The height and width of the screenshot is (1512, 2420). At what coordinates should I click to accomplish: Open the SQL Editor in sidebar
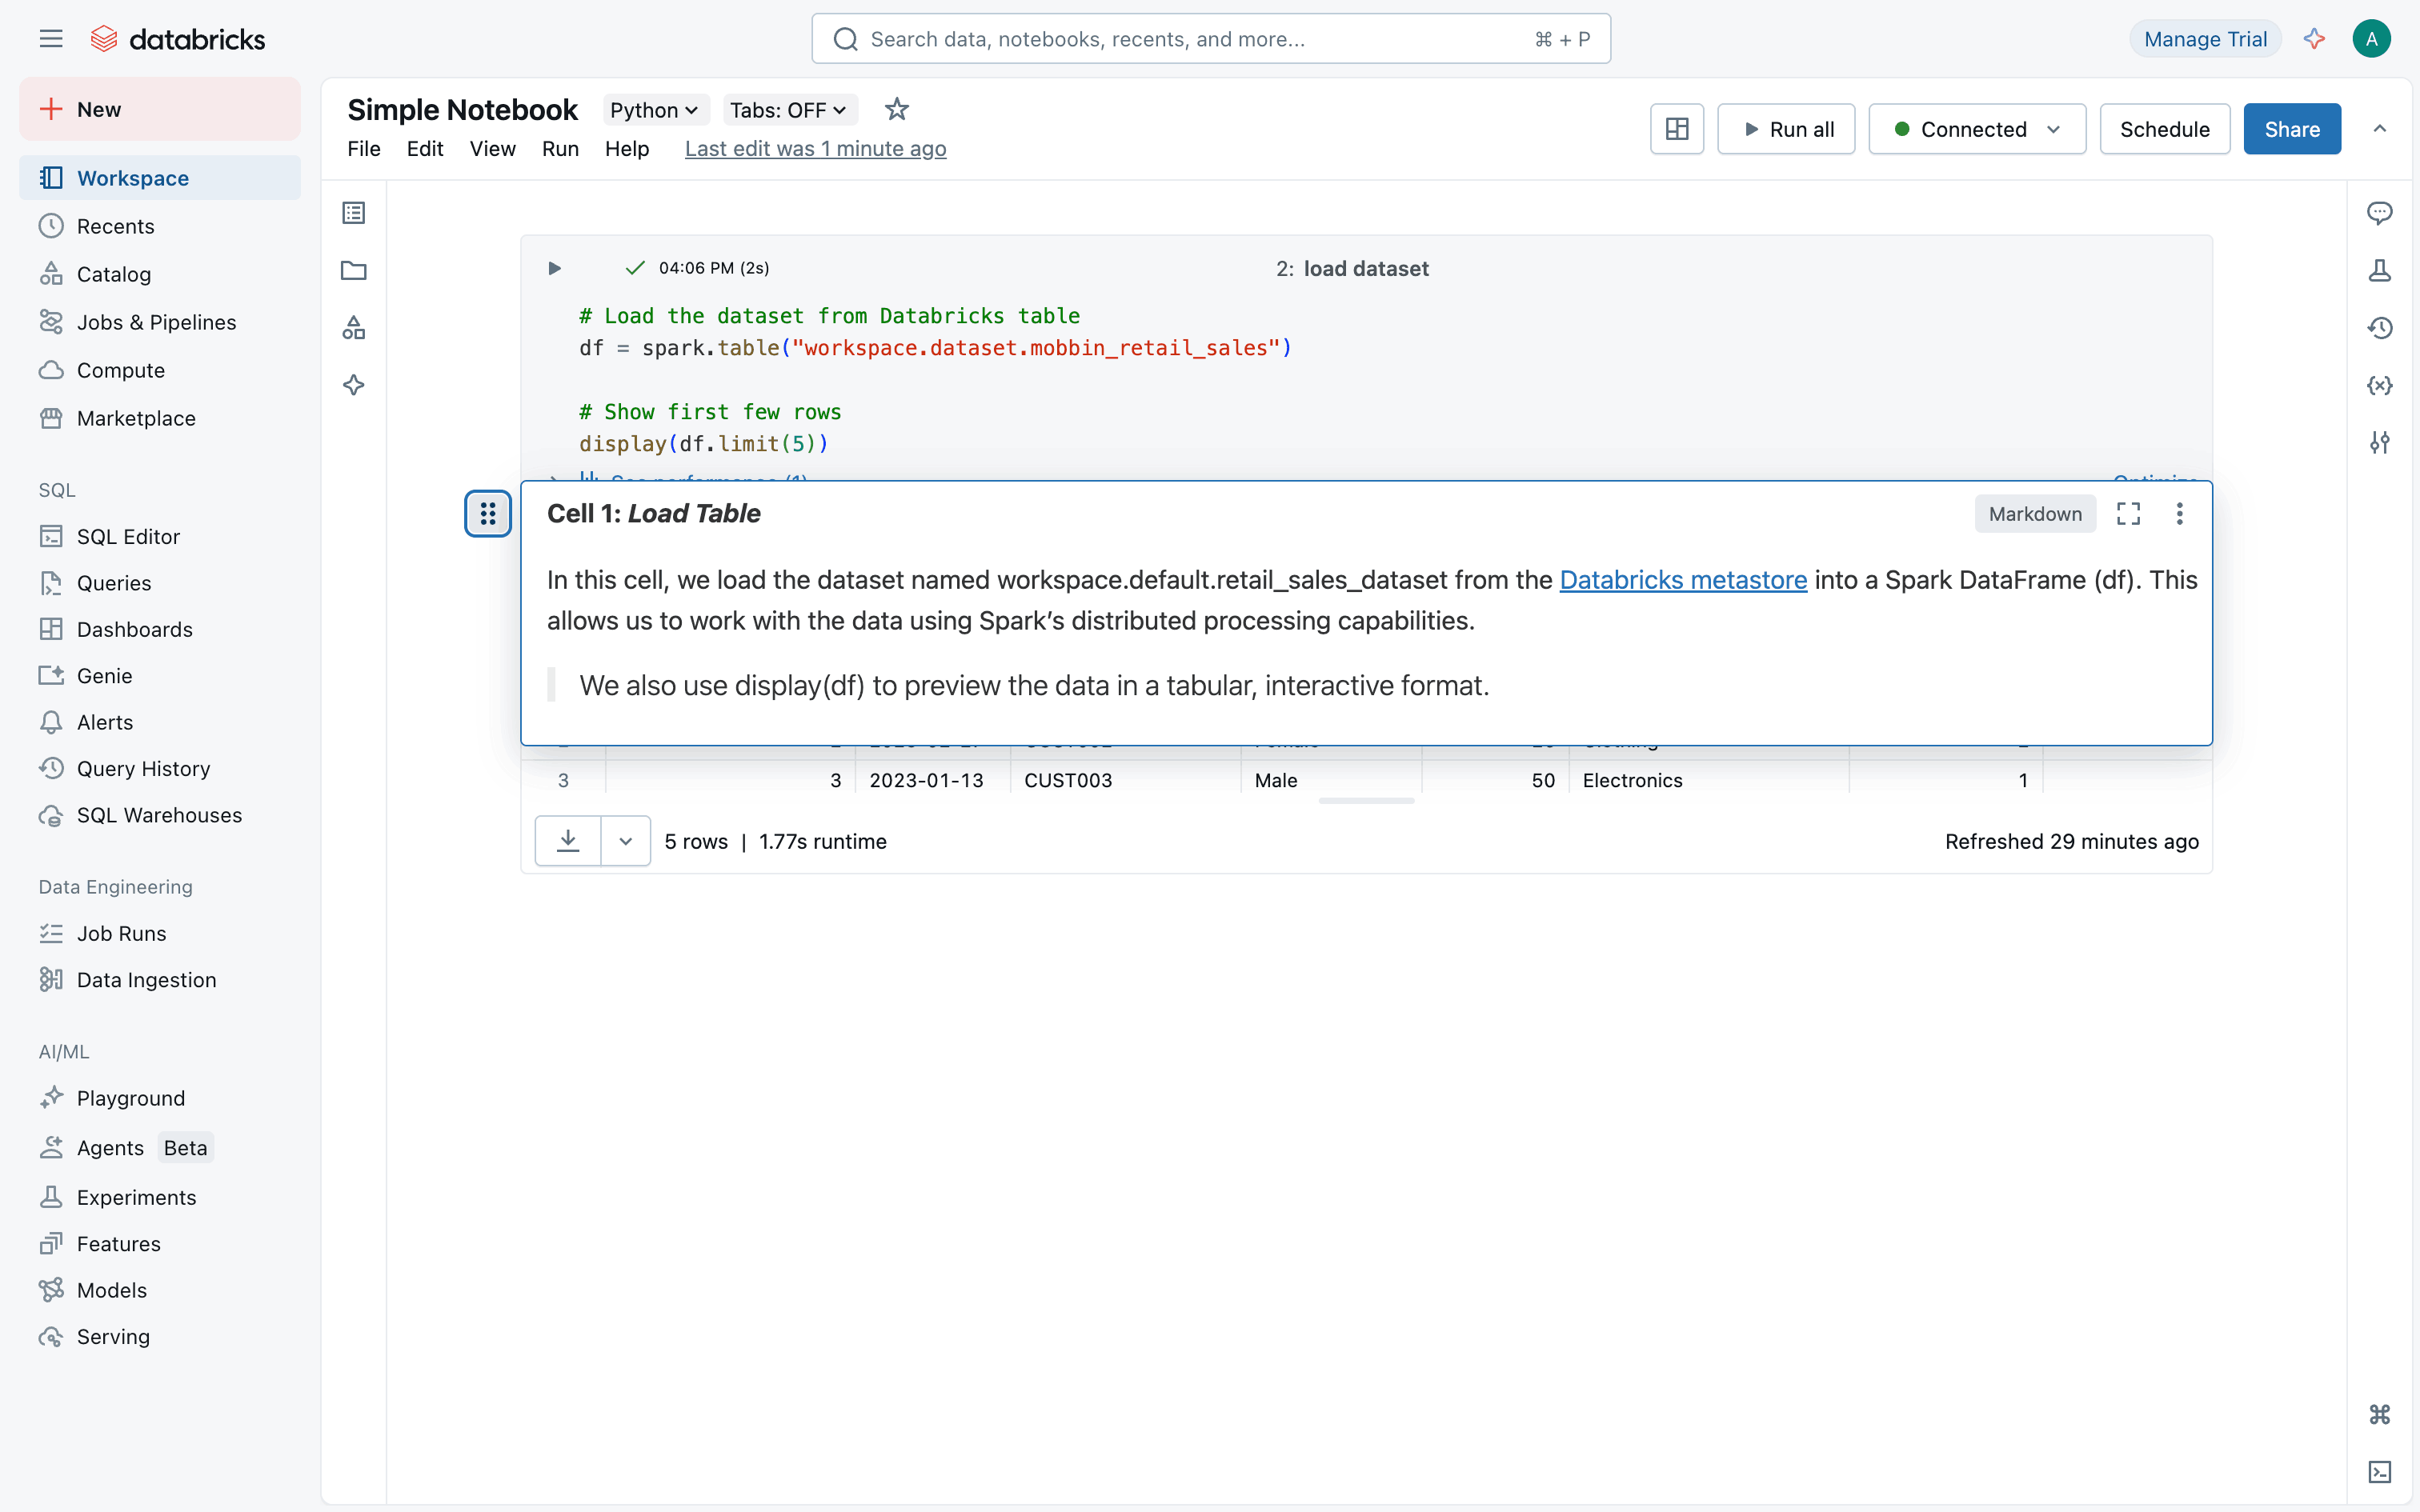(128, 537)
